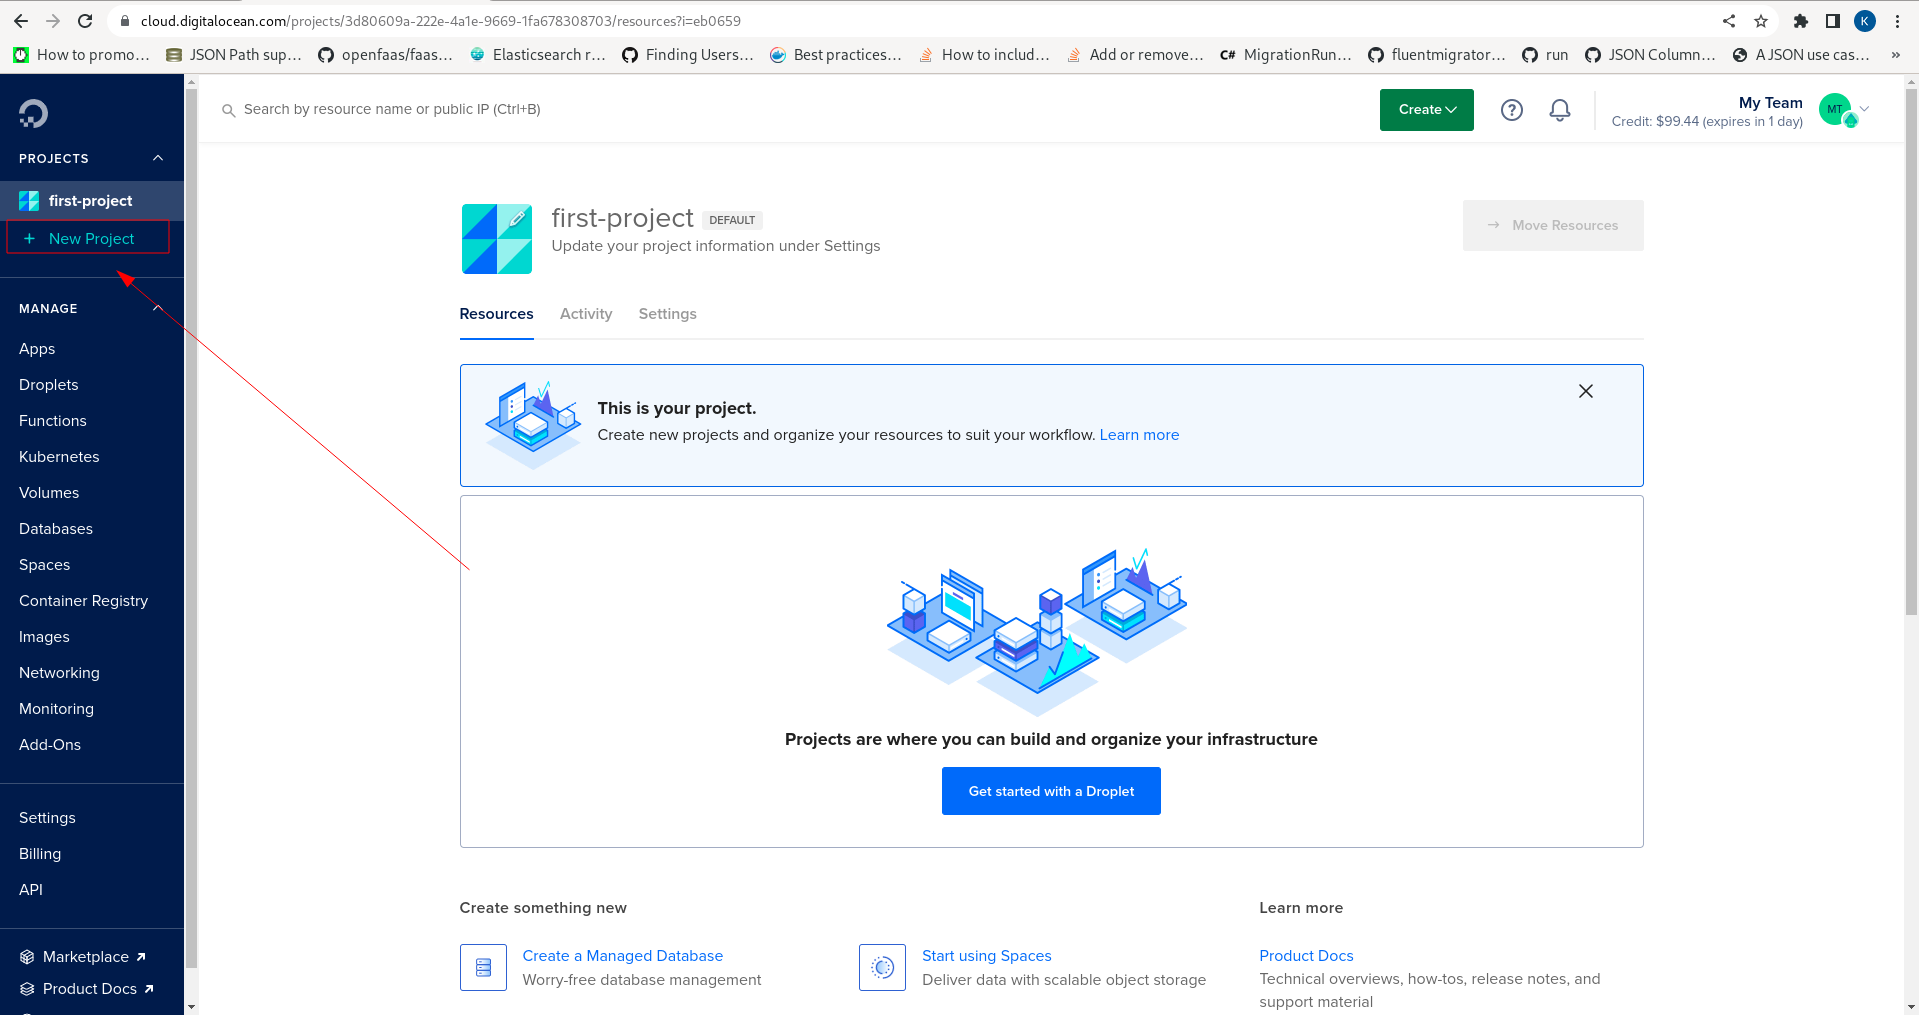The image size is (1919, 1015).
Task: Bookmark page with the star icon
Action: pyautogui.click(x=1761, y=21)
